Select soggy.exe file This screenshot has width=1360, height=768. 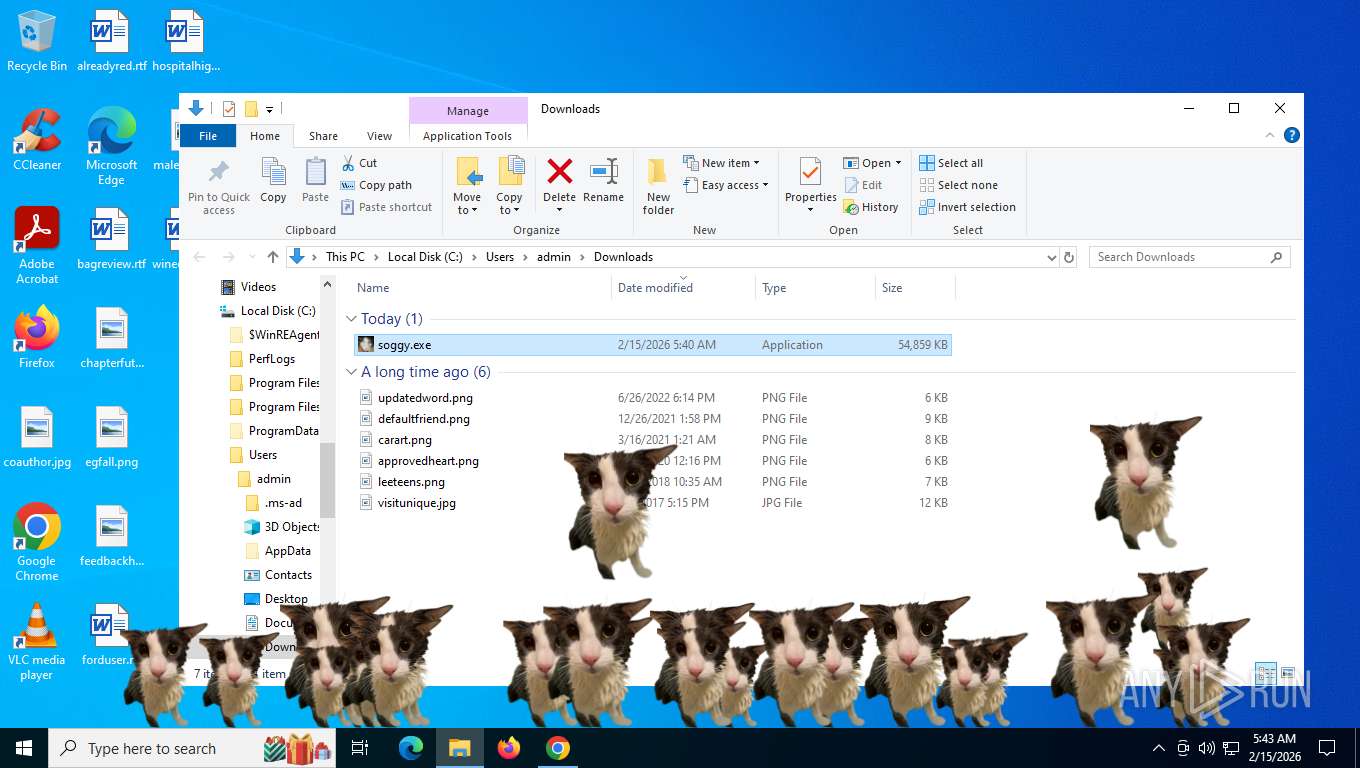[653, 345]
